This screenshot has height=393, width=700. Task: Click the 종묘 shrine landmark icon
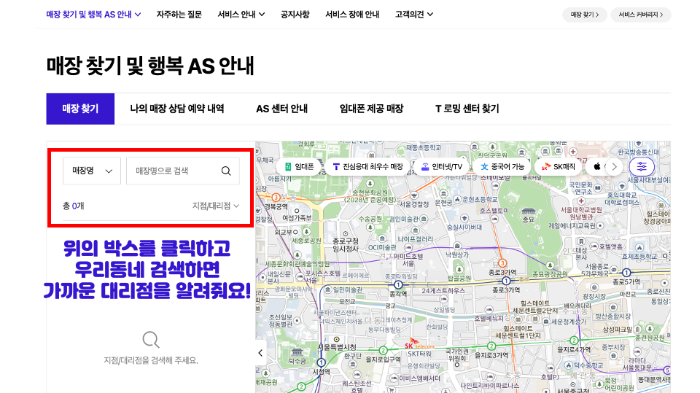tap(528, 211)
